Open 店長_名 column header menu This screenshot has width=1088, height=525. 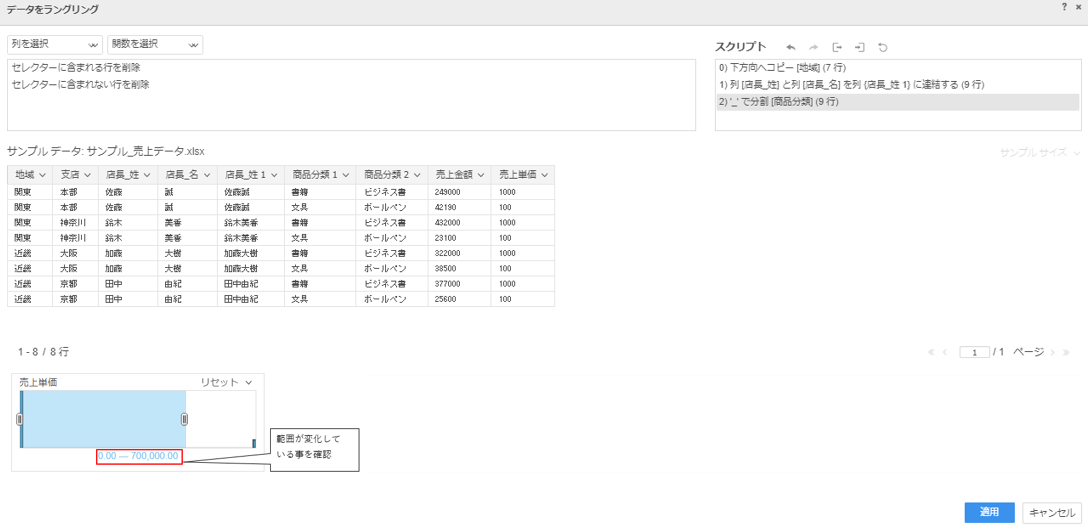206,175
